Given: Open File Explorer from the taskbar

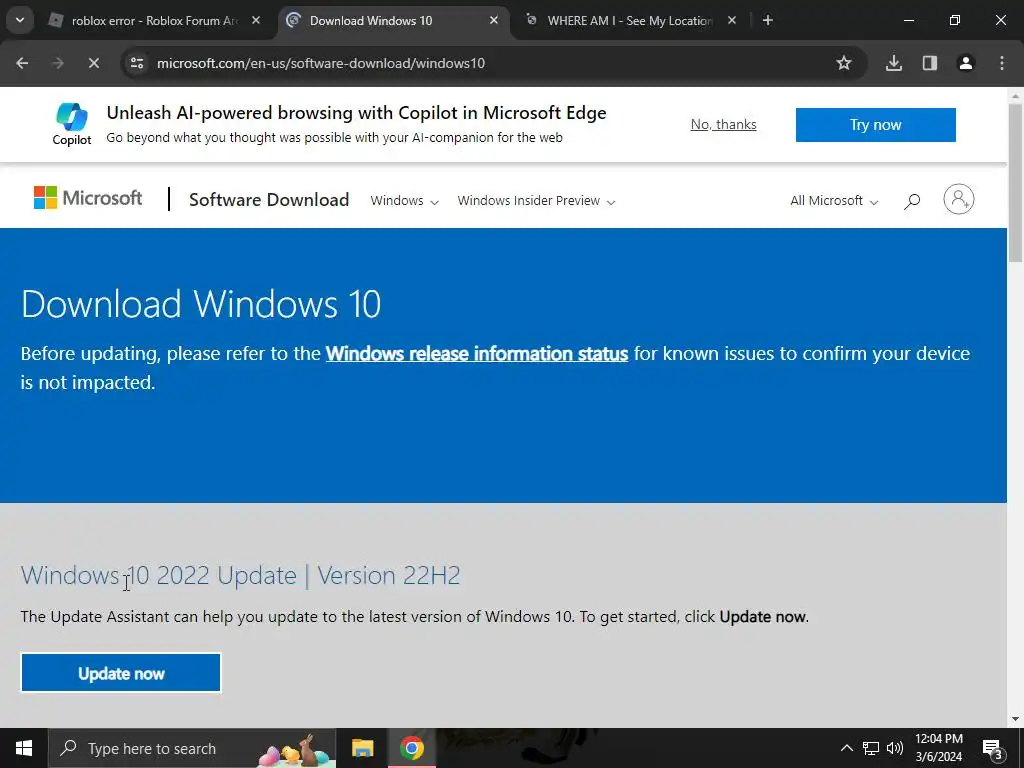Looking at the screenshot, I should click(x=362, y=748).
